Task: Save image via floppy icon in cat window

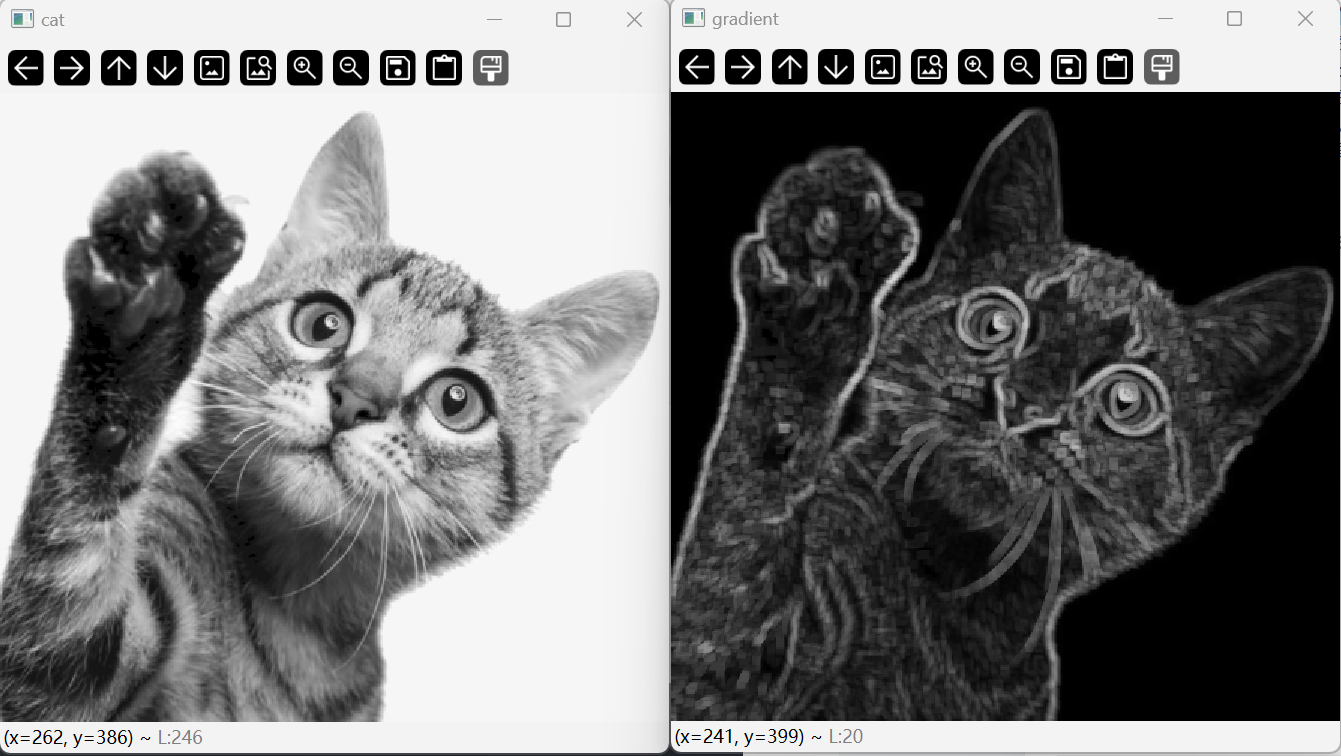Action: tap(398, 68)
